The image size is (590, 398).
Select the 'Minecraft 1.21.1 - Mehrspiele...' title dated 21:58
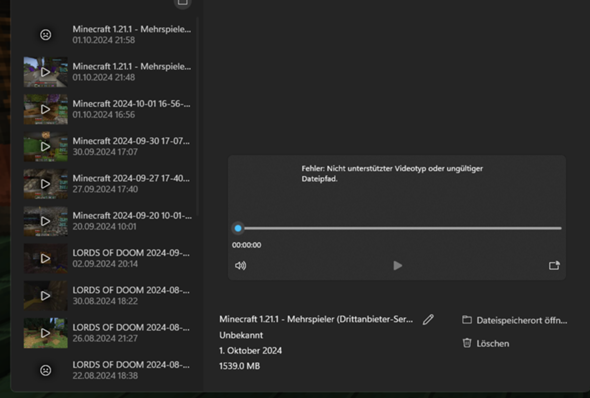tap(132, 29)
